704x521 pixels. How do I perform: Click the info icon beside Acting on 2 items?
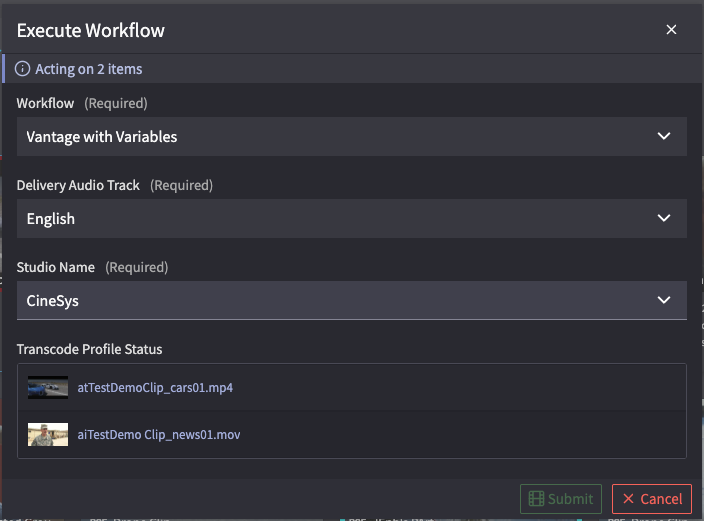22,69
